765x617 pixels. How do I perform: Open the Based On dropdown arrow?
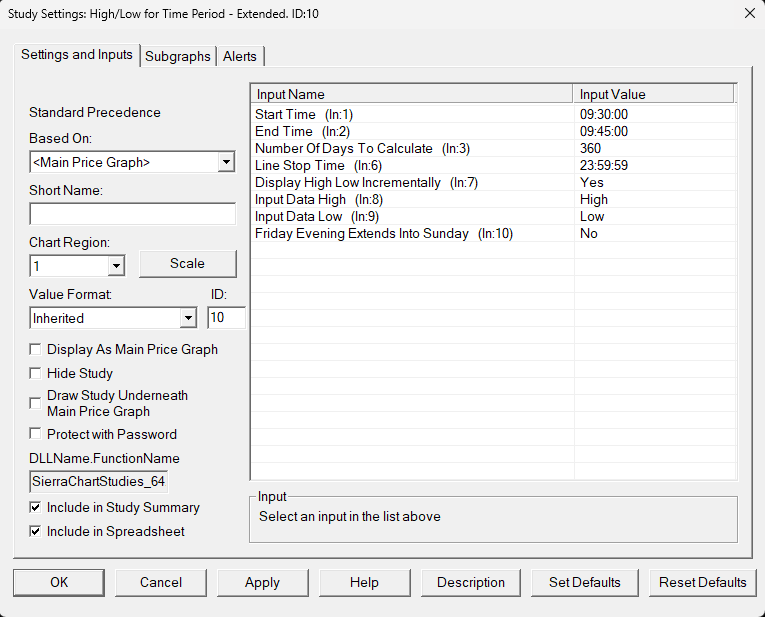(226, 162)
